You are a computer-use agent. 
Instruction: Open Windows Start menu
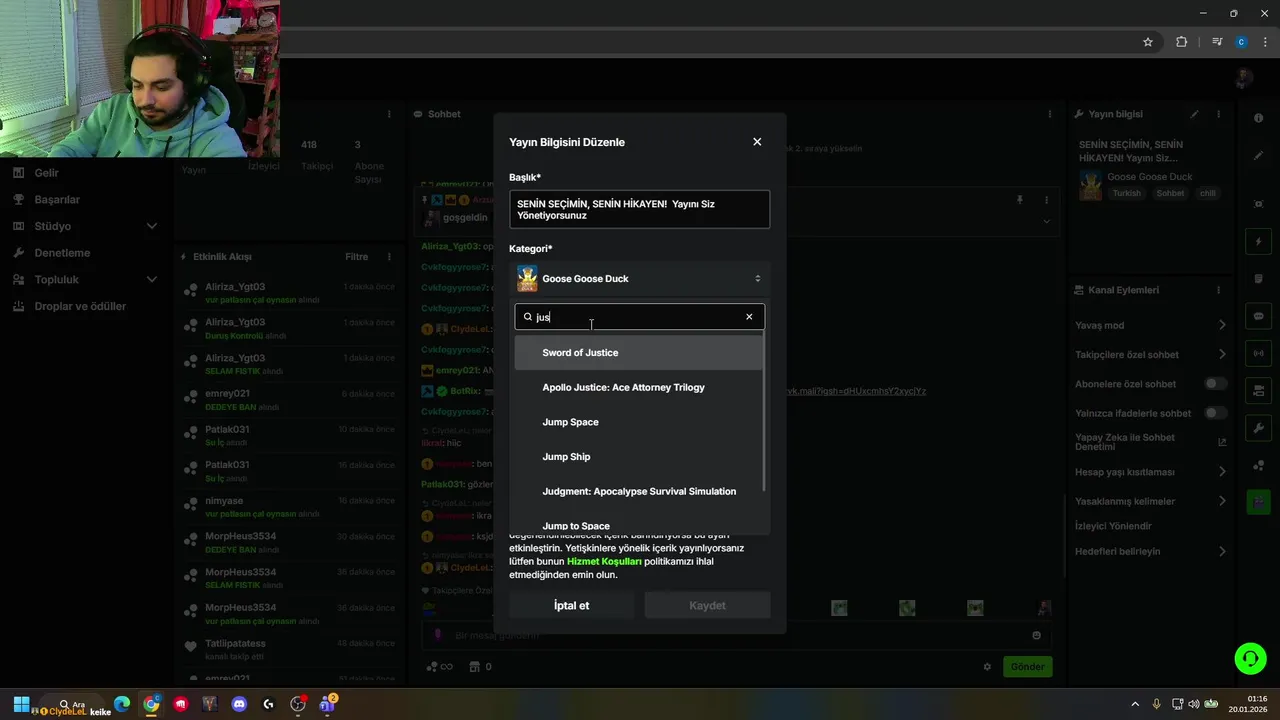(x=21, y=704)
